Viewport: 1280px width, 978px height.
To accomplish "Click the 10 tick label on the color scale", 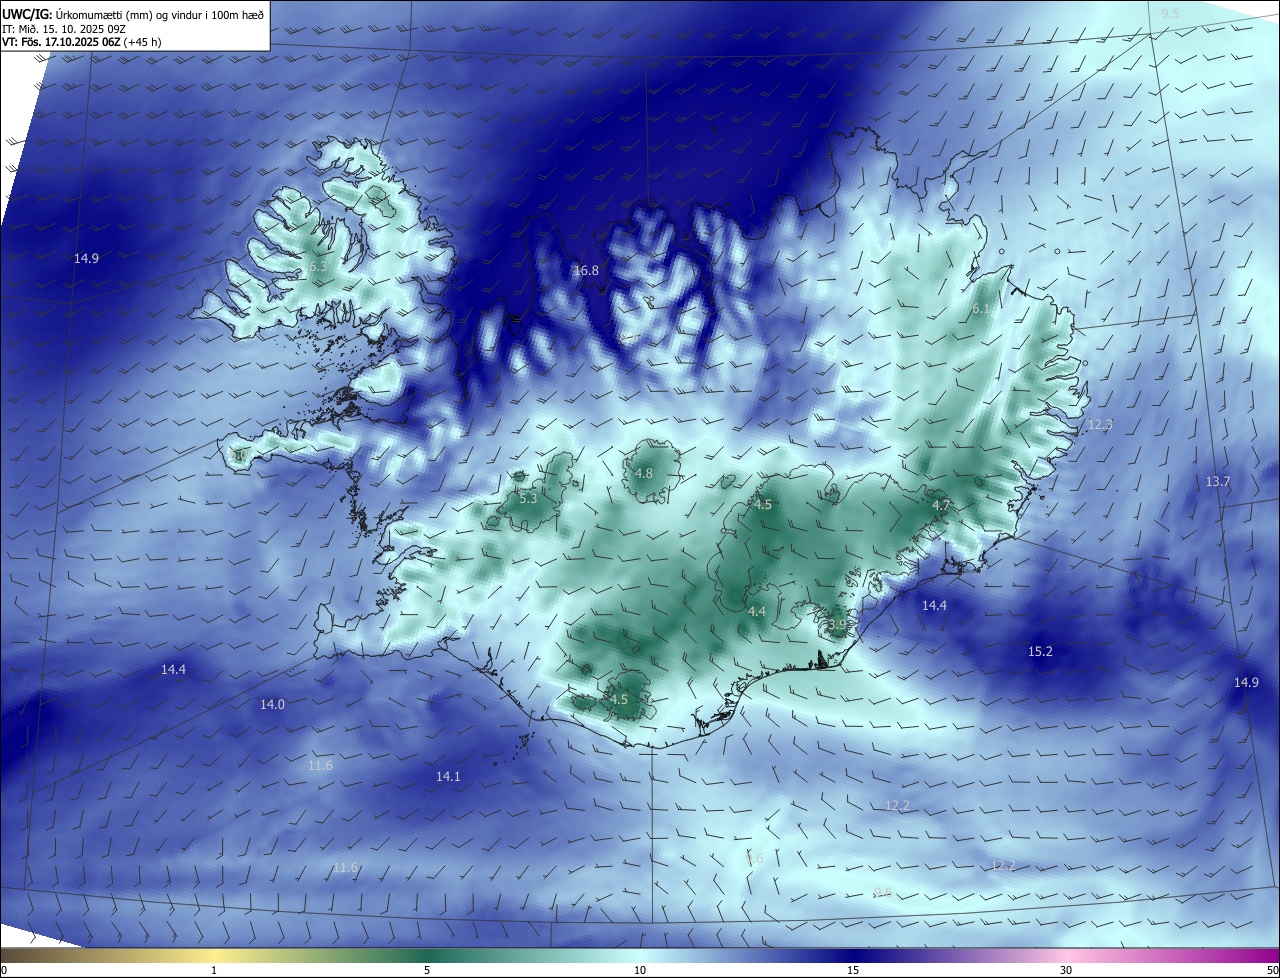I will (640, 971).
